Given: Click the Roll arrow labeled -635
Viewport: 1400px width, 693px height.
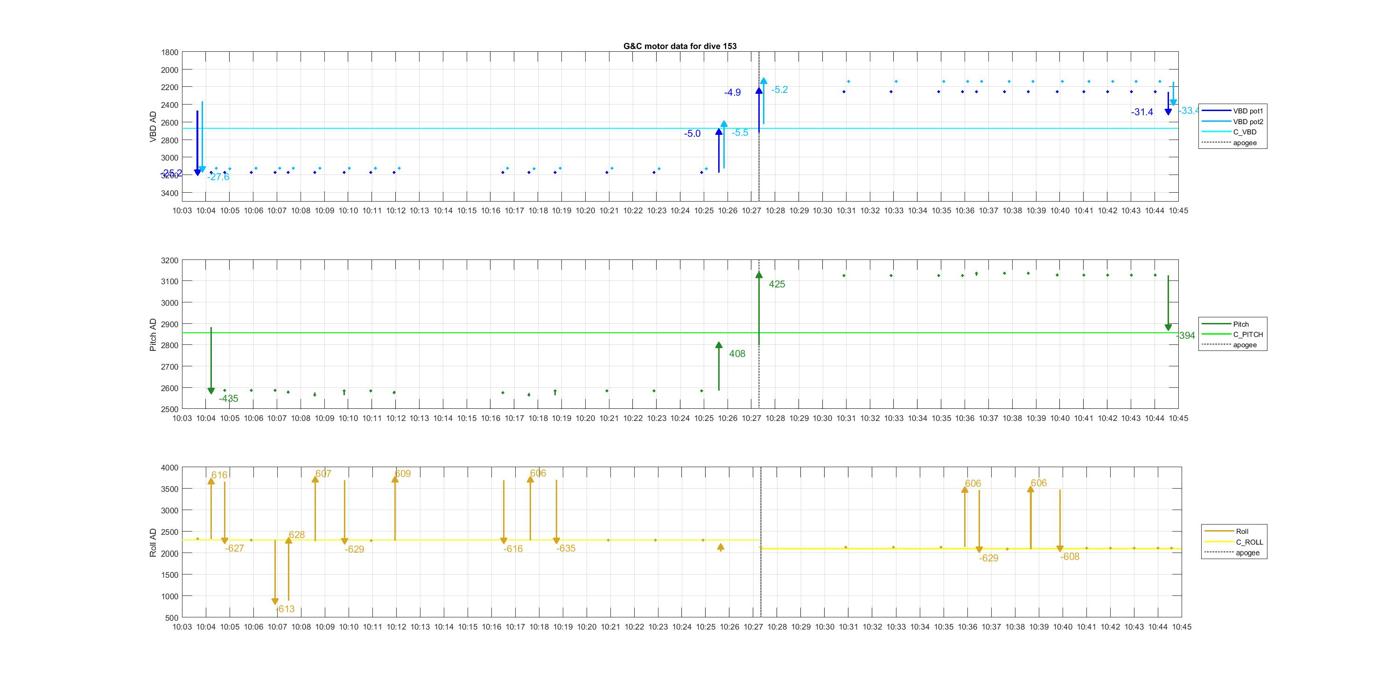Looking at the screenshot, I should 557,512.
